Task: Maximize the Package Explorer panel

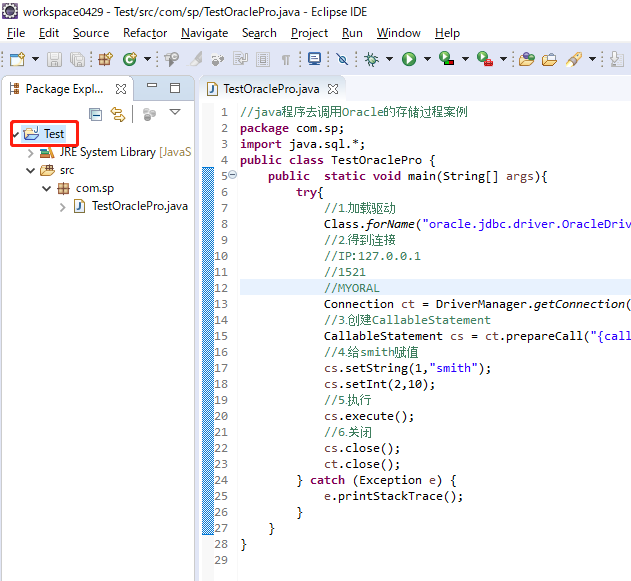Action: point(175,88)
